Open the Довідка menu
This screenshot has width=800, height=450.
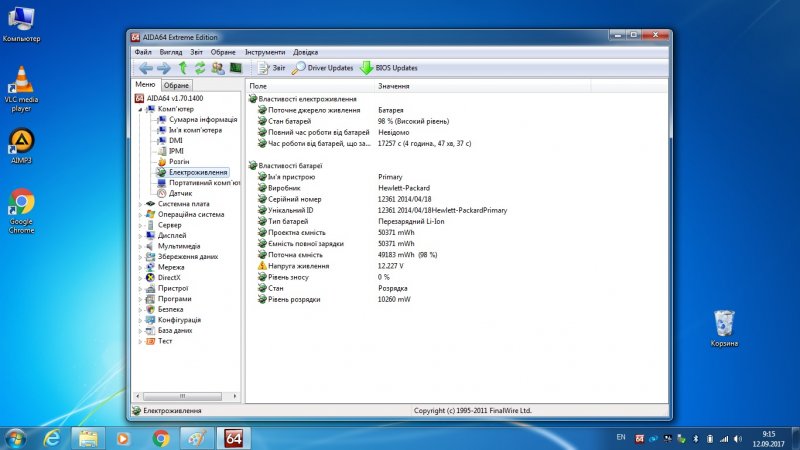click(306, 51)
